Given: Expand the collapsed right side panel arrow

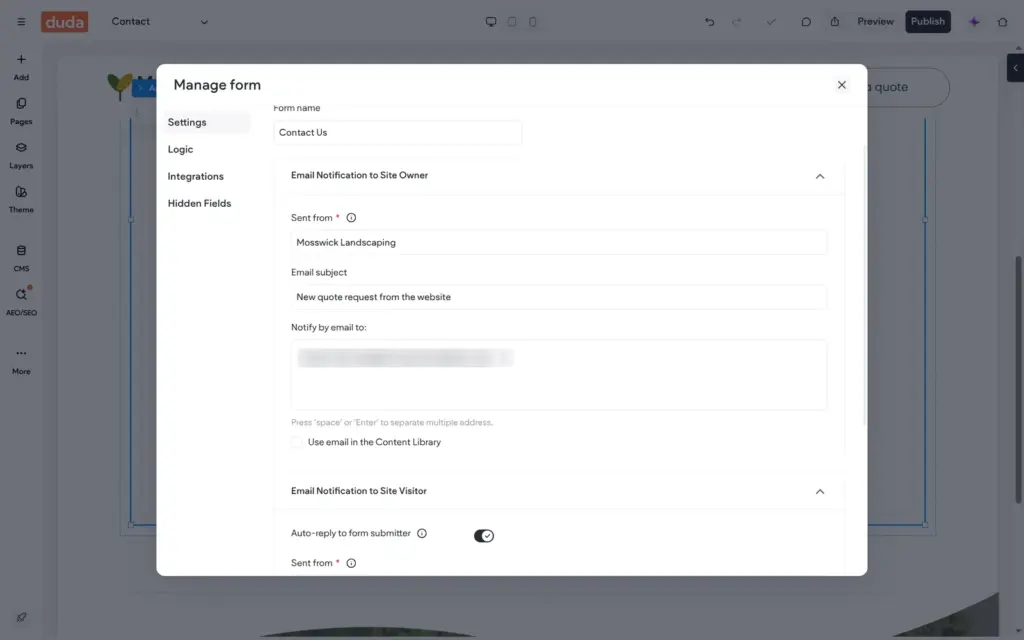Looking at the screenshot, I should [x=1015, y=68].
